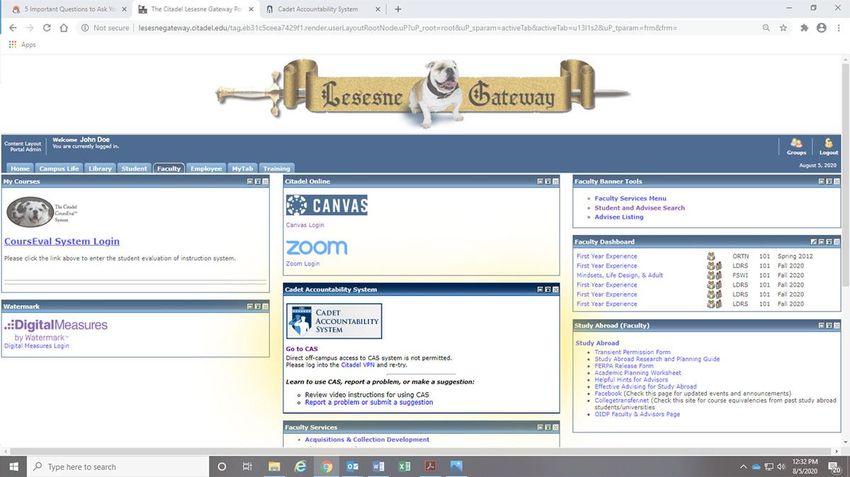Reload the page with the browser refresh icon
The width and height of the screenshot is (850, 477).
pyautogui.click(x=47, y=28)
